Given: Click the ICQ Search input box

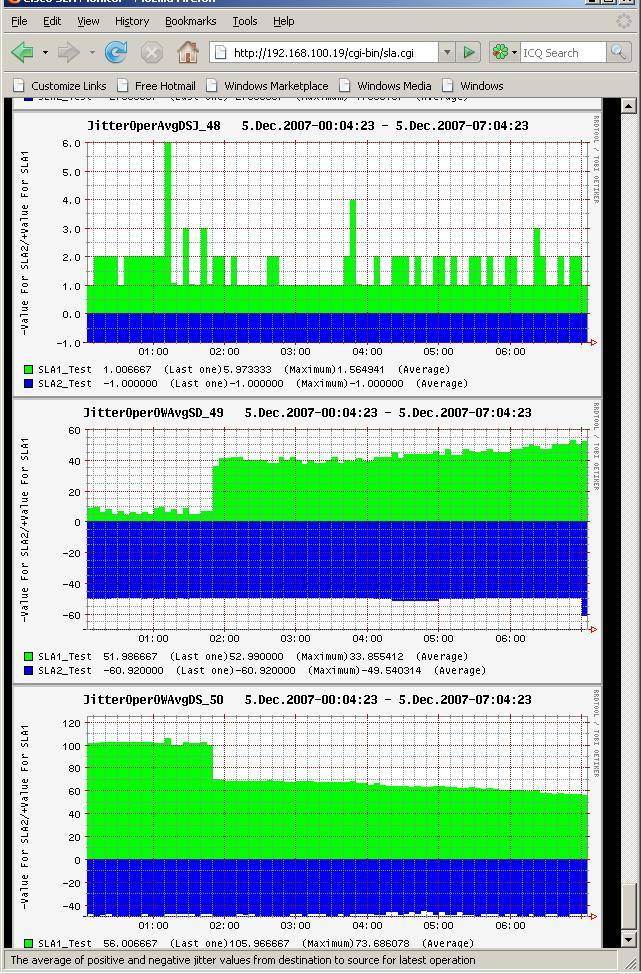Looking at the screenshot, I should coord(562,52).
